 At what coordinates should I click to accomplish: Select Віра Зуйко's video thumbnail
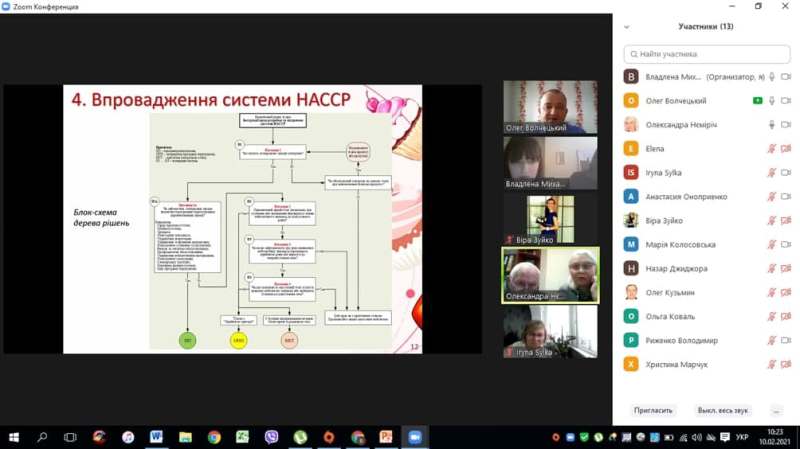click(550, 219)
